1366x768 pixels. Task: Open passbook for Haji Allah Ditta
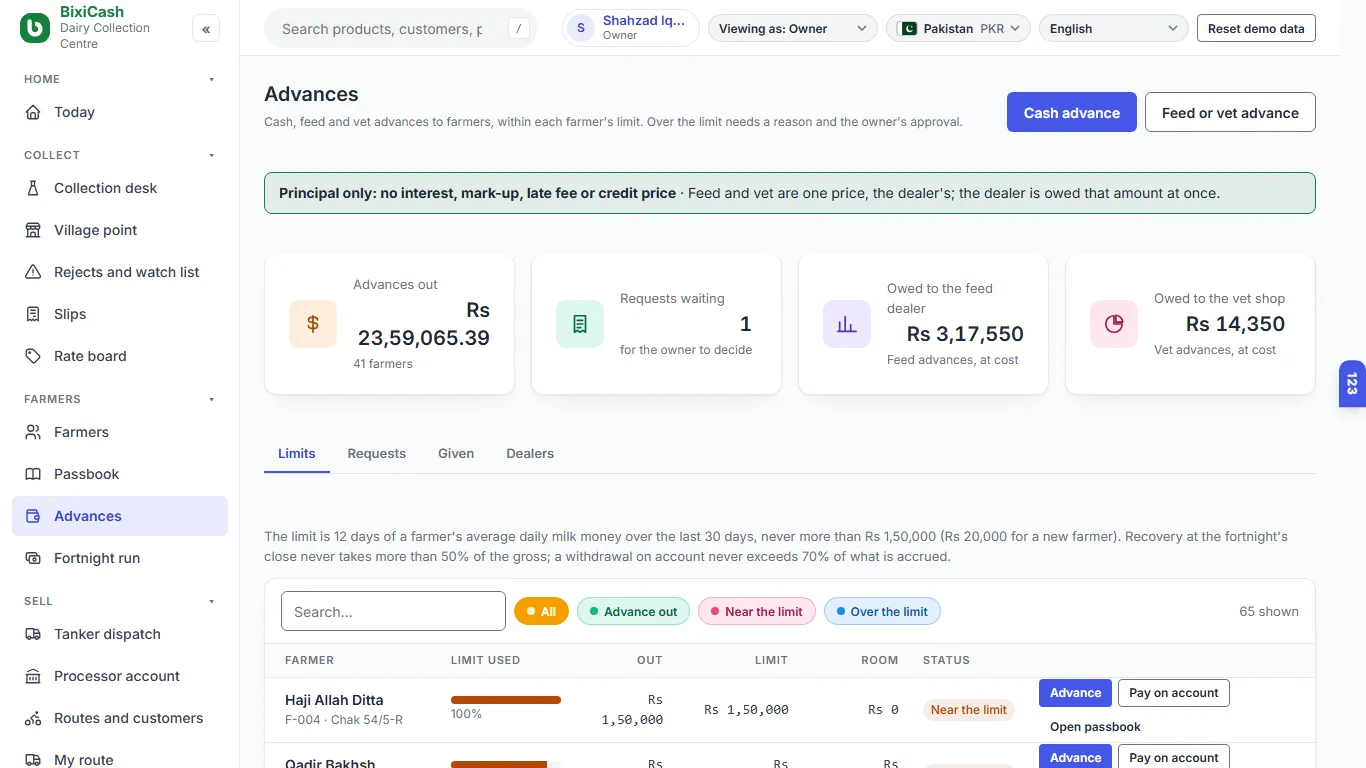[x=1095, y=727]
